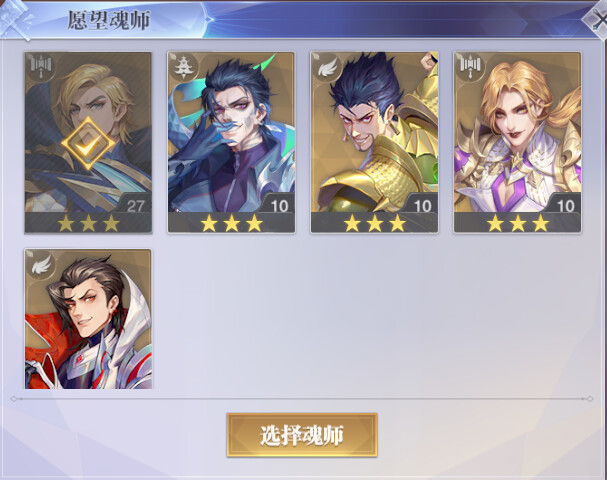Click the three stars under blonde woman card
607x480 pixels.
point(518,223)
